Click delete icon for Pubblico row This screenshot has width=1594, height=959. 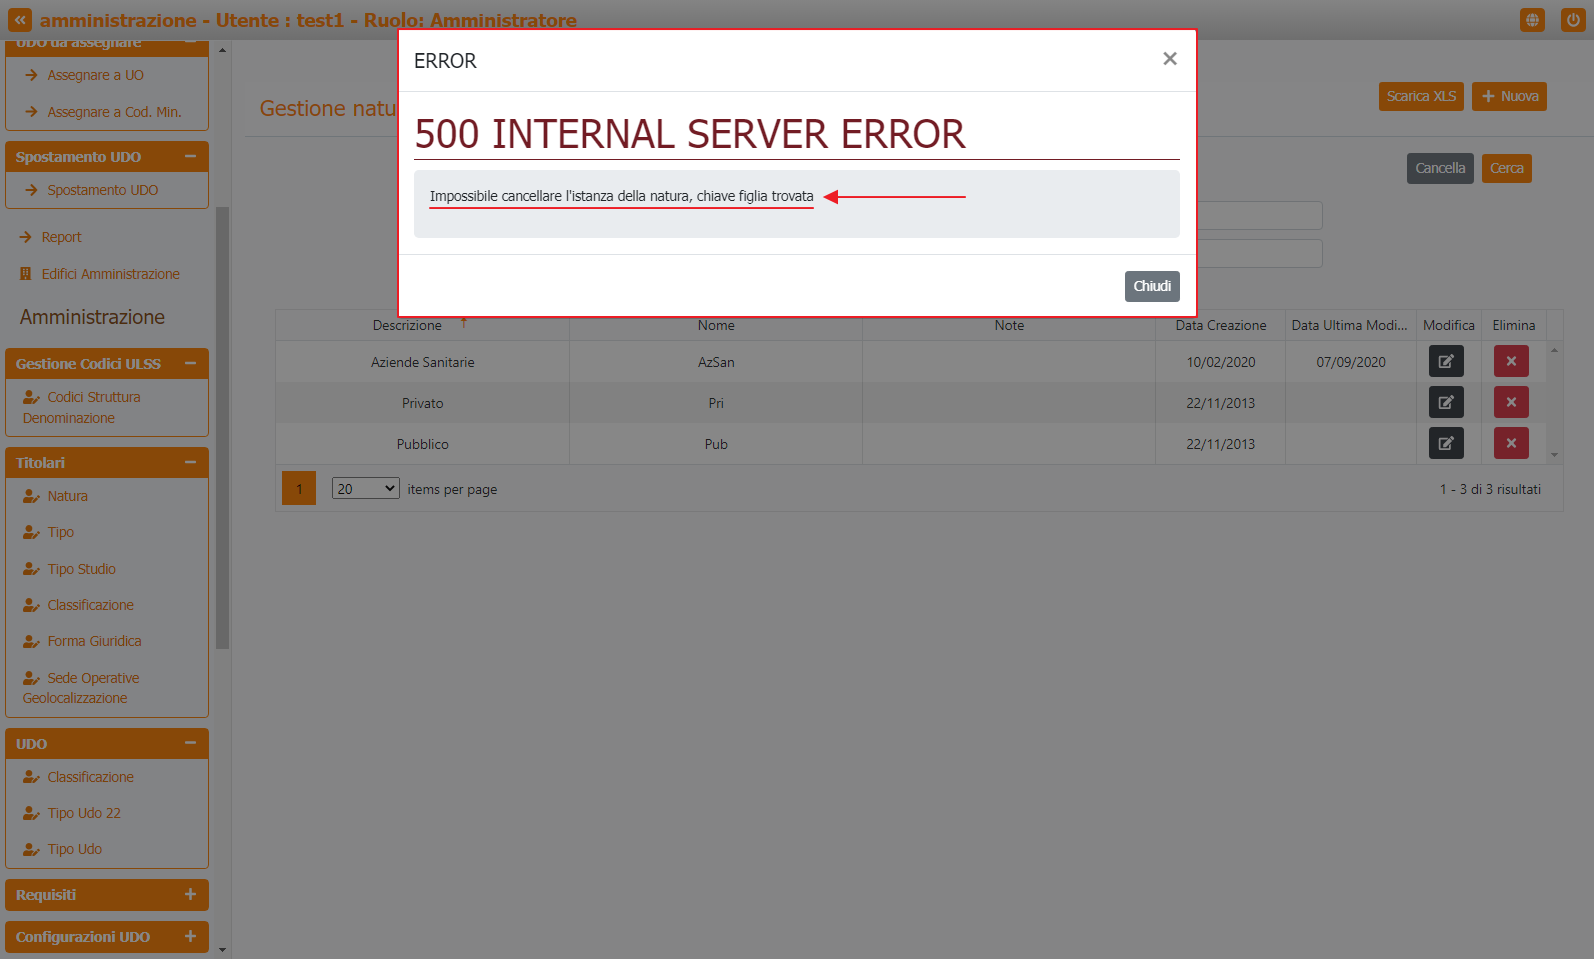tap(1510, 443)
